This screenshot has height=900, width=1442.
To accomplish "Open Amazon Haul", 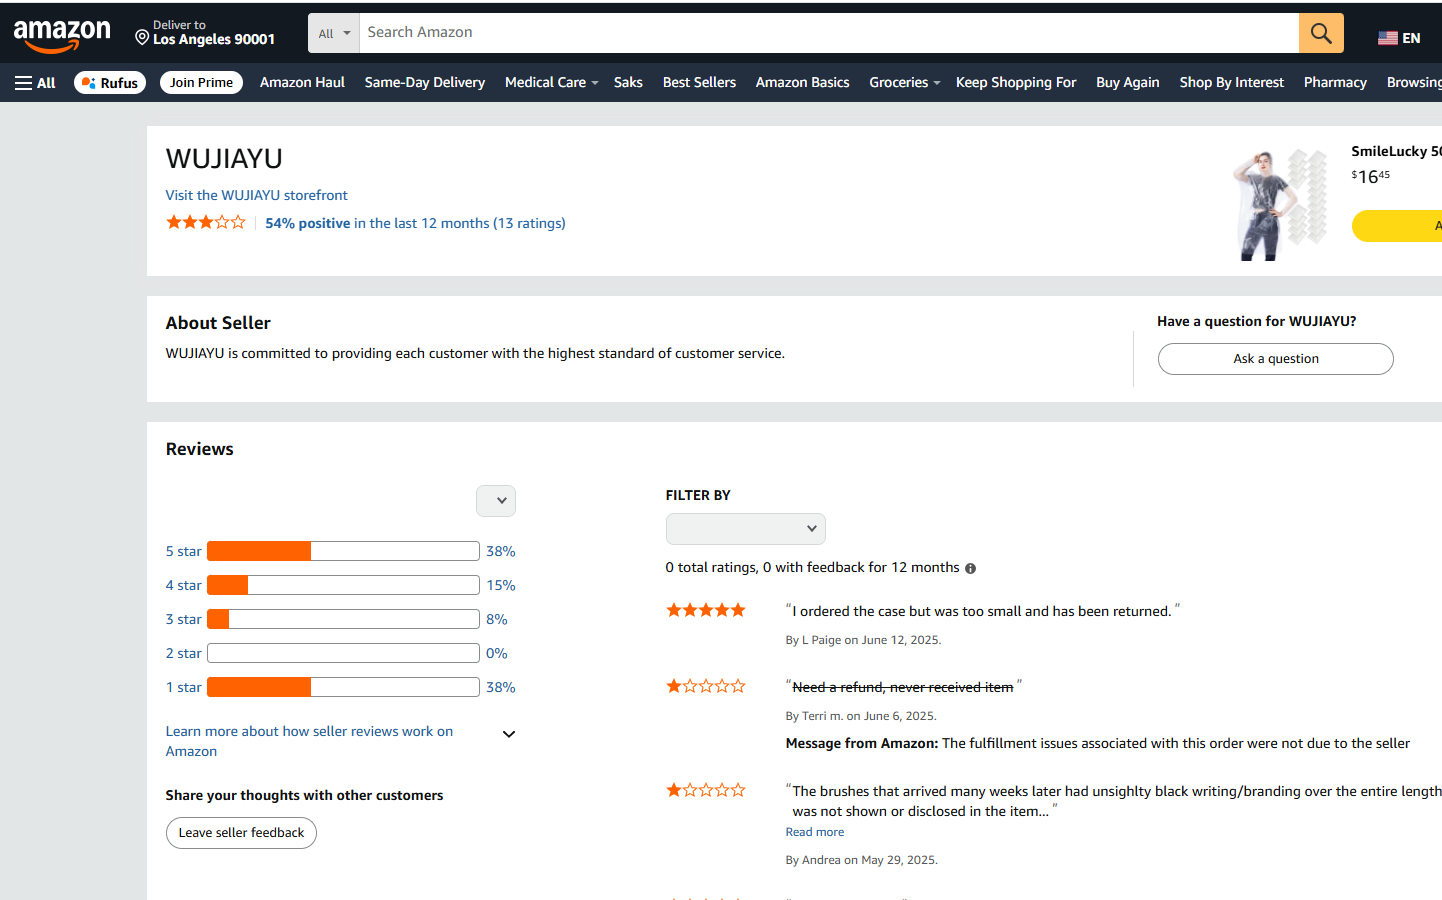I will (x=302, y=82).
